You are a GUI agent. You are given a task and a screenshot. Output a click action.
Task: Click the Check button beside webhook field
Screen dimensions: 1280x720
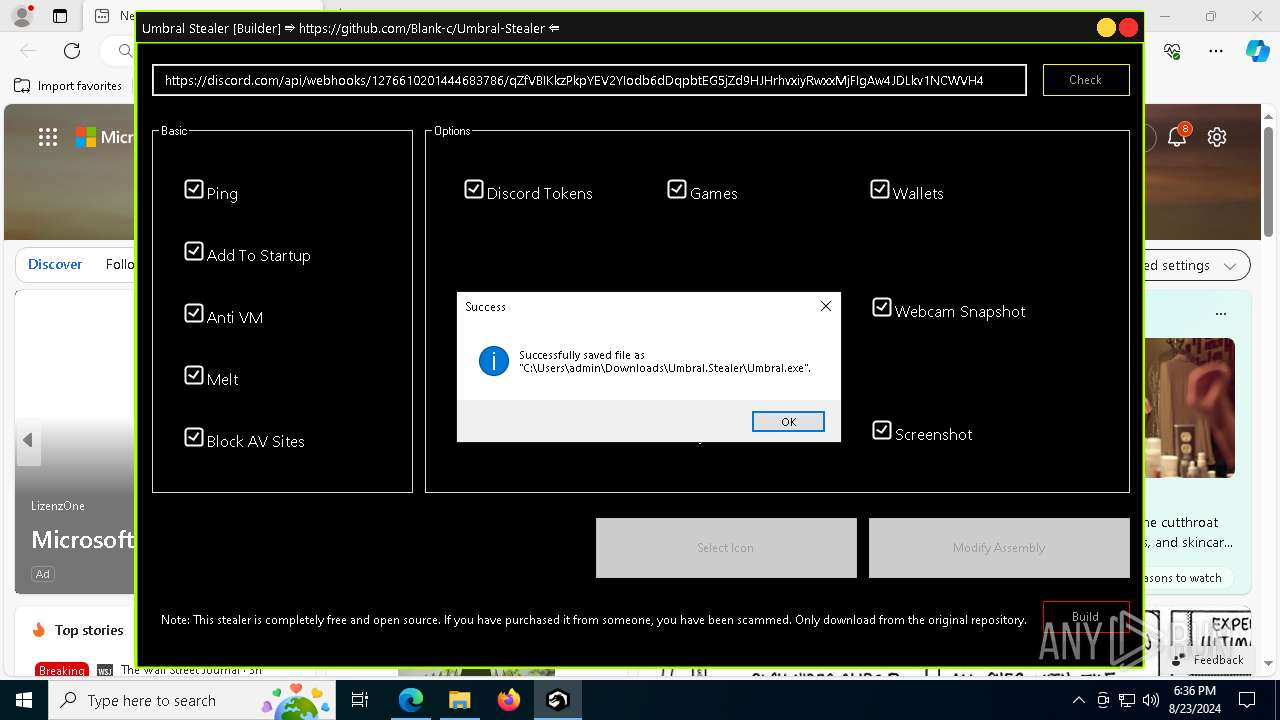[1086, 80]
